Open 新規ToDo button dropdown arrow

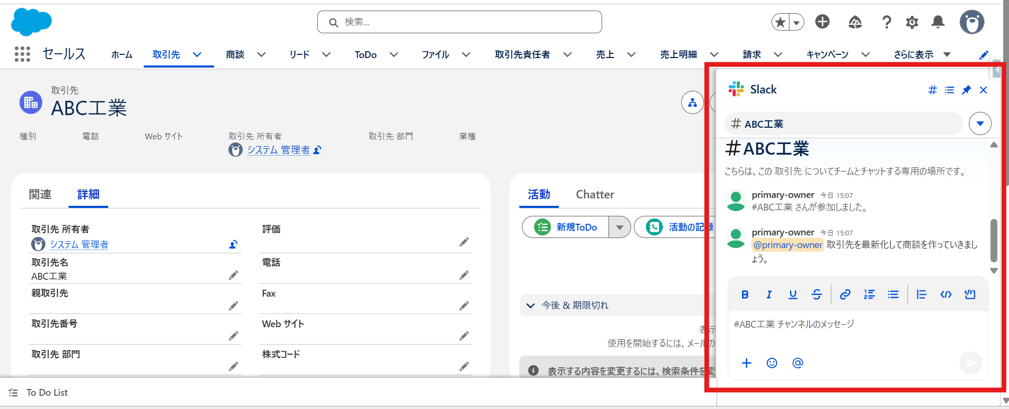[620, 227]
